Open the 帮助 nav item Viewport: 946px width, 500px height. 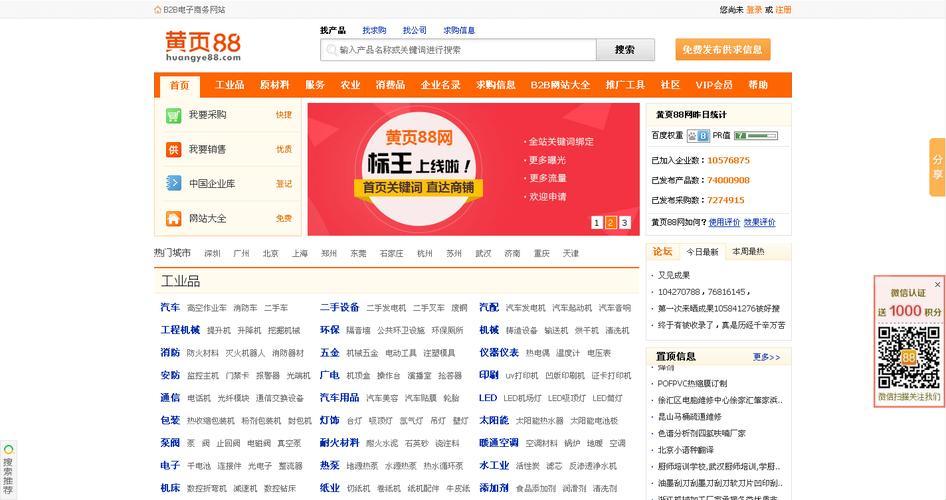758,85
